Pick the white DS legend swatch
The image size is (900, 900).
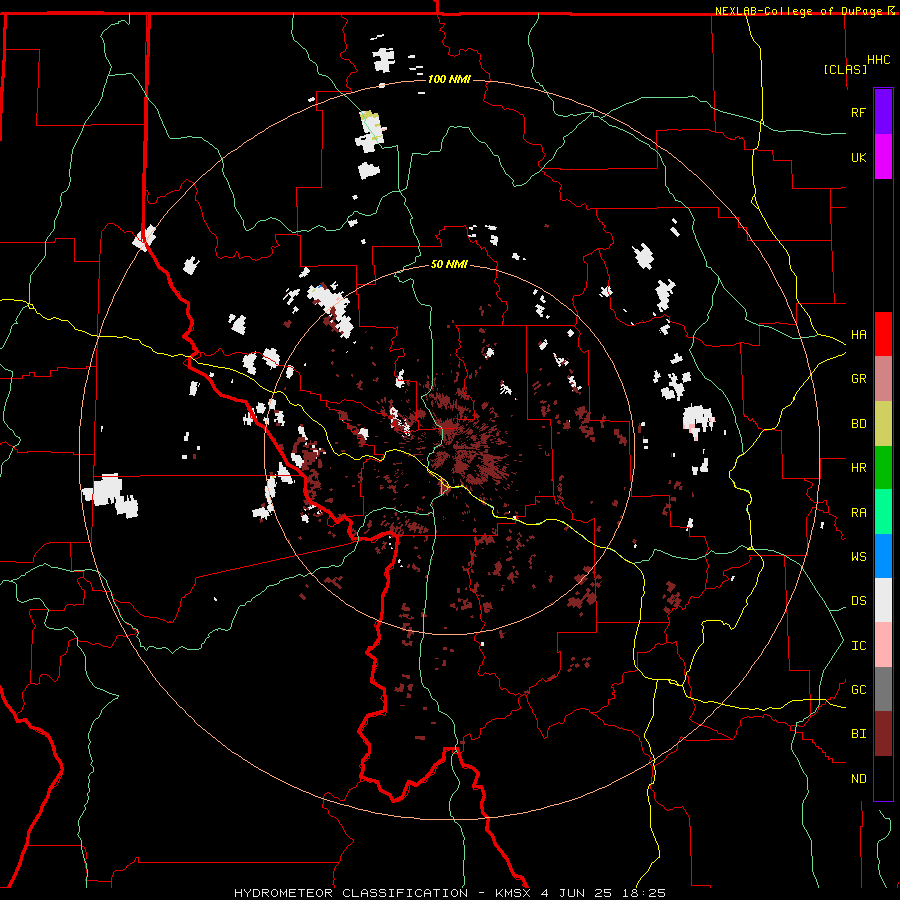coord(883,600)
